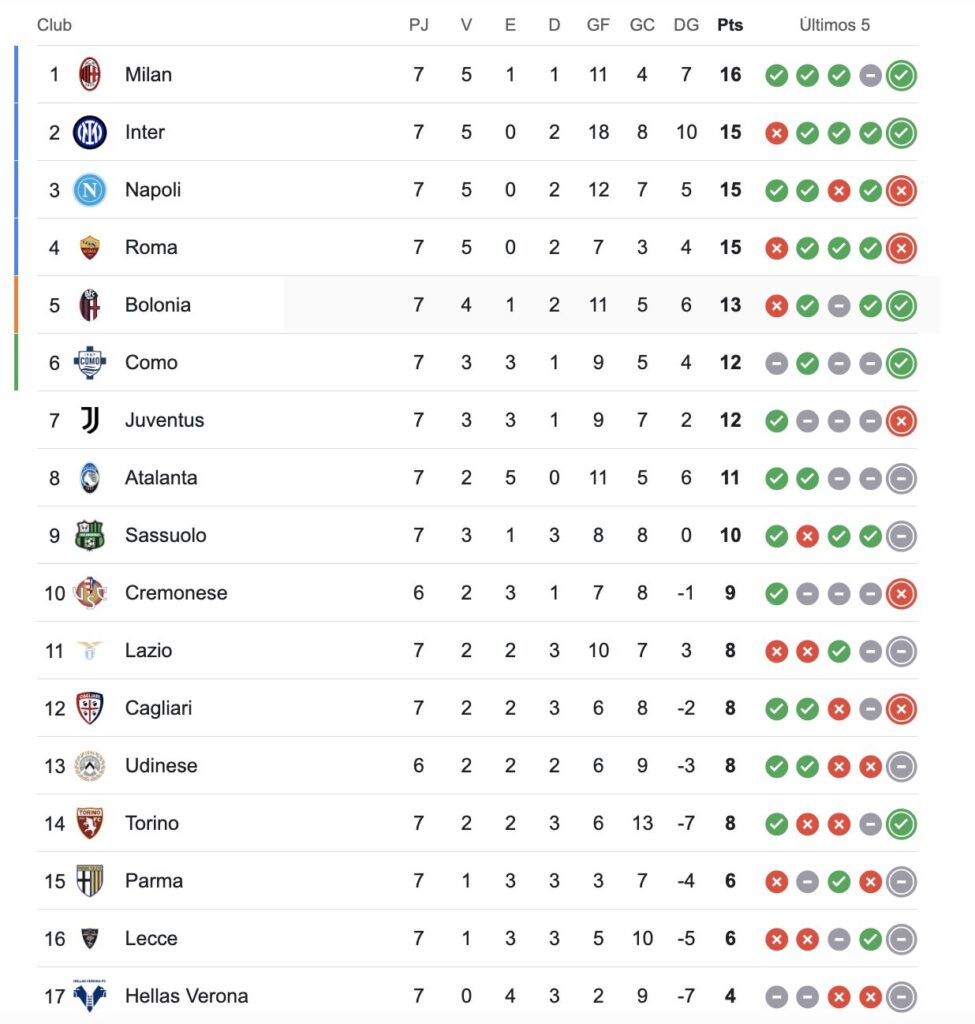Viewport: 975px width, 1024px height.
Task: Click the Milan club crest icon
Action: (90, 75)
